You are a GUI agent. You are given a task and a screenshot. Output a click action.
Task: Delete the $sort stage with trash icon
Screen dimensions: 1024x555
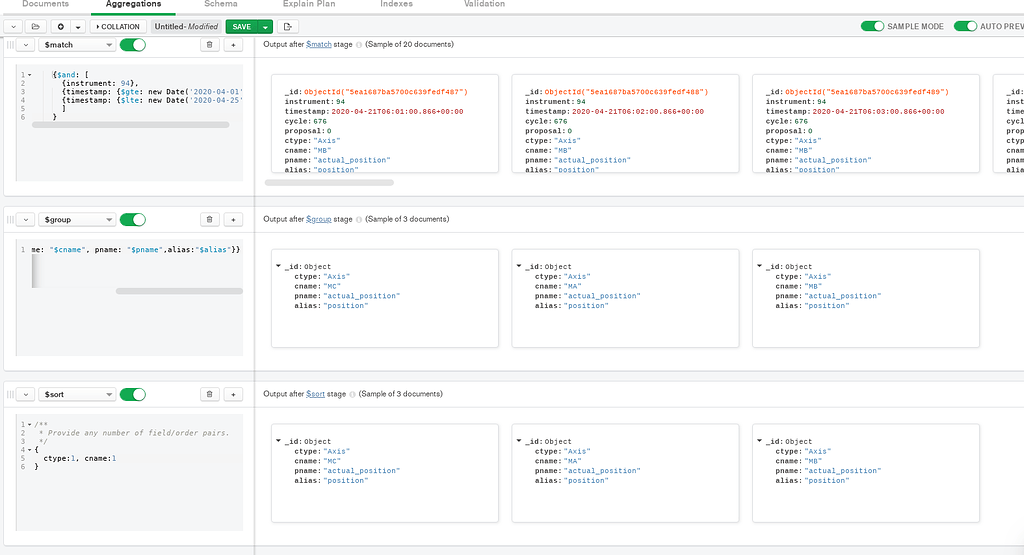210,394
